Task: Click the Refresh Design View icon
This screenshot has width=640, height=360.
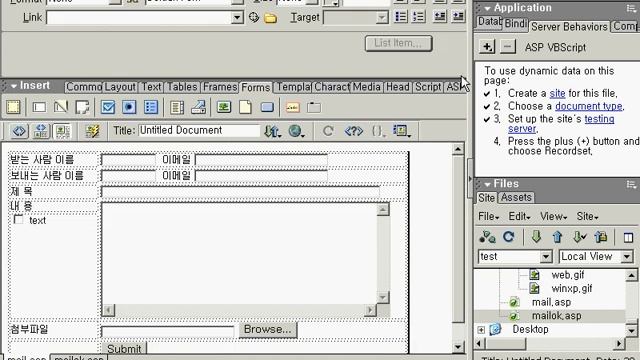Action: pyautogui.click(x=328, y=131)
